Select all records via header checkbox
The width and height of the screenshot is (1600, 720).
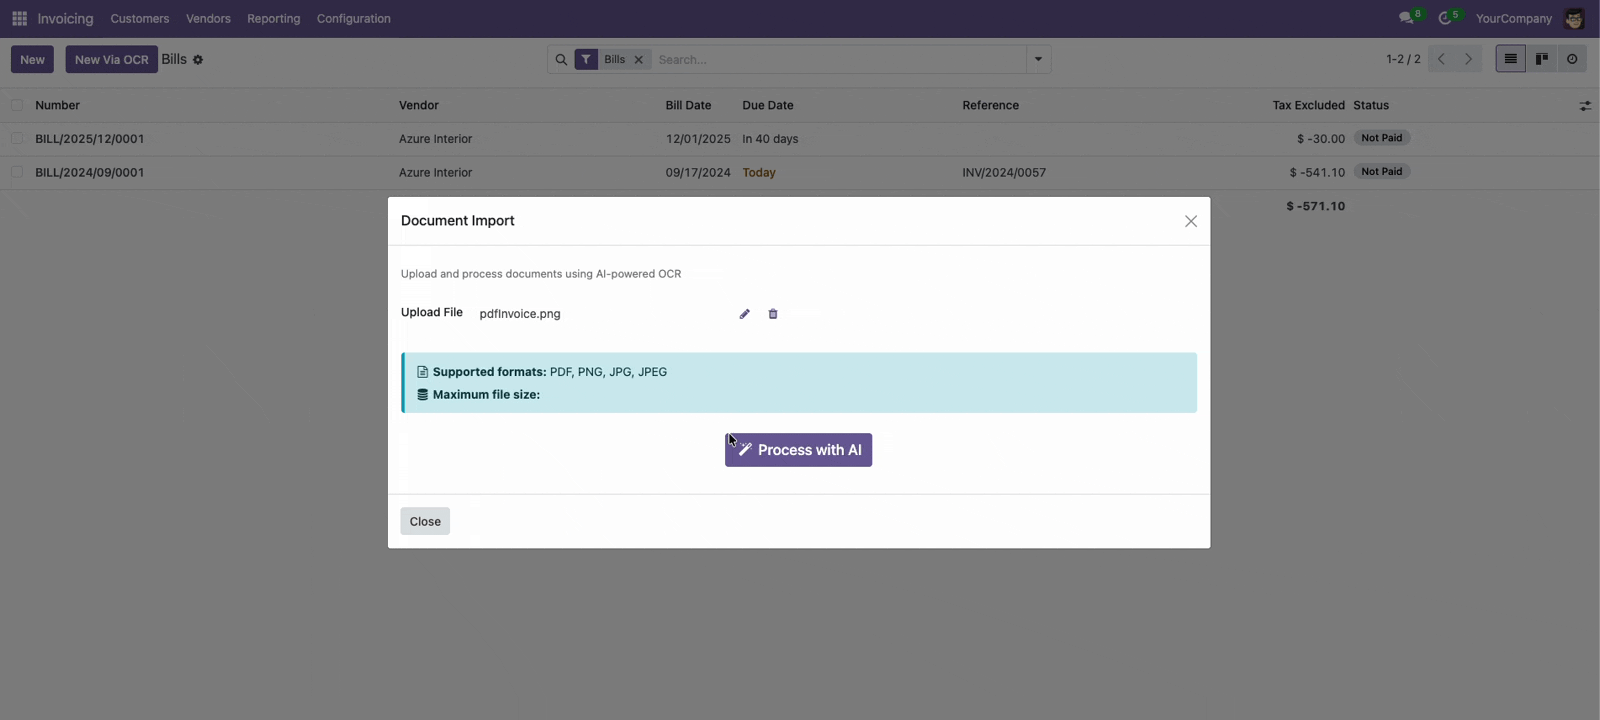pyautogui.click(x=17, y=105)
